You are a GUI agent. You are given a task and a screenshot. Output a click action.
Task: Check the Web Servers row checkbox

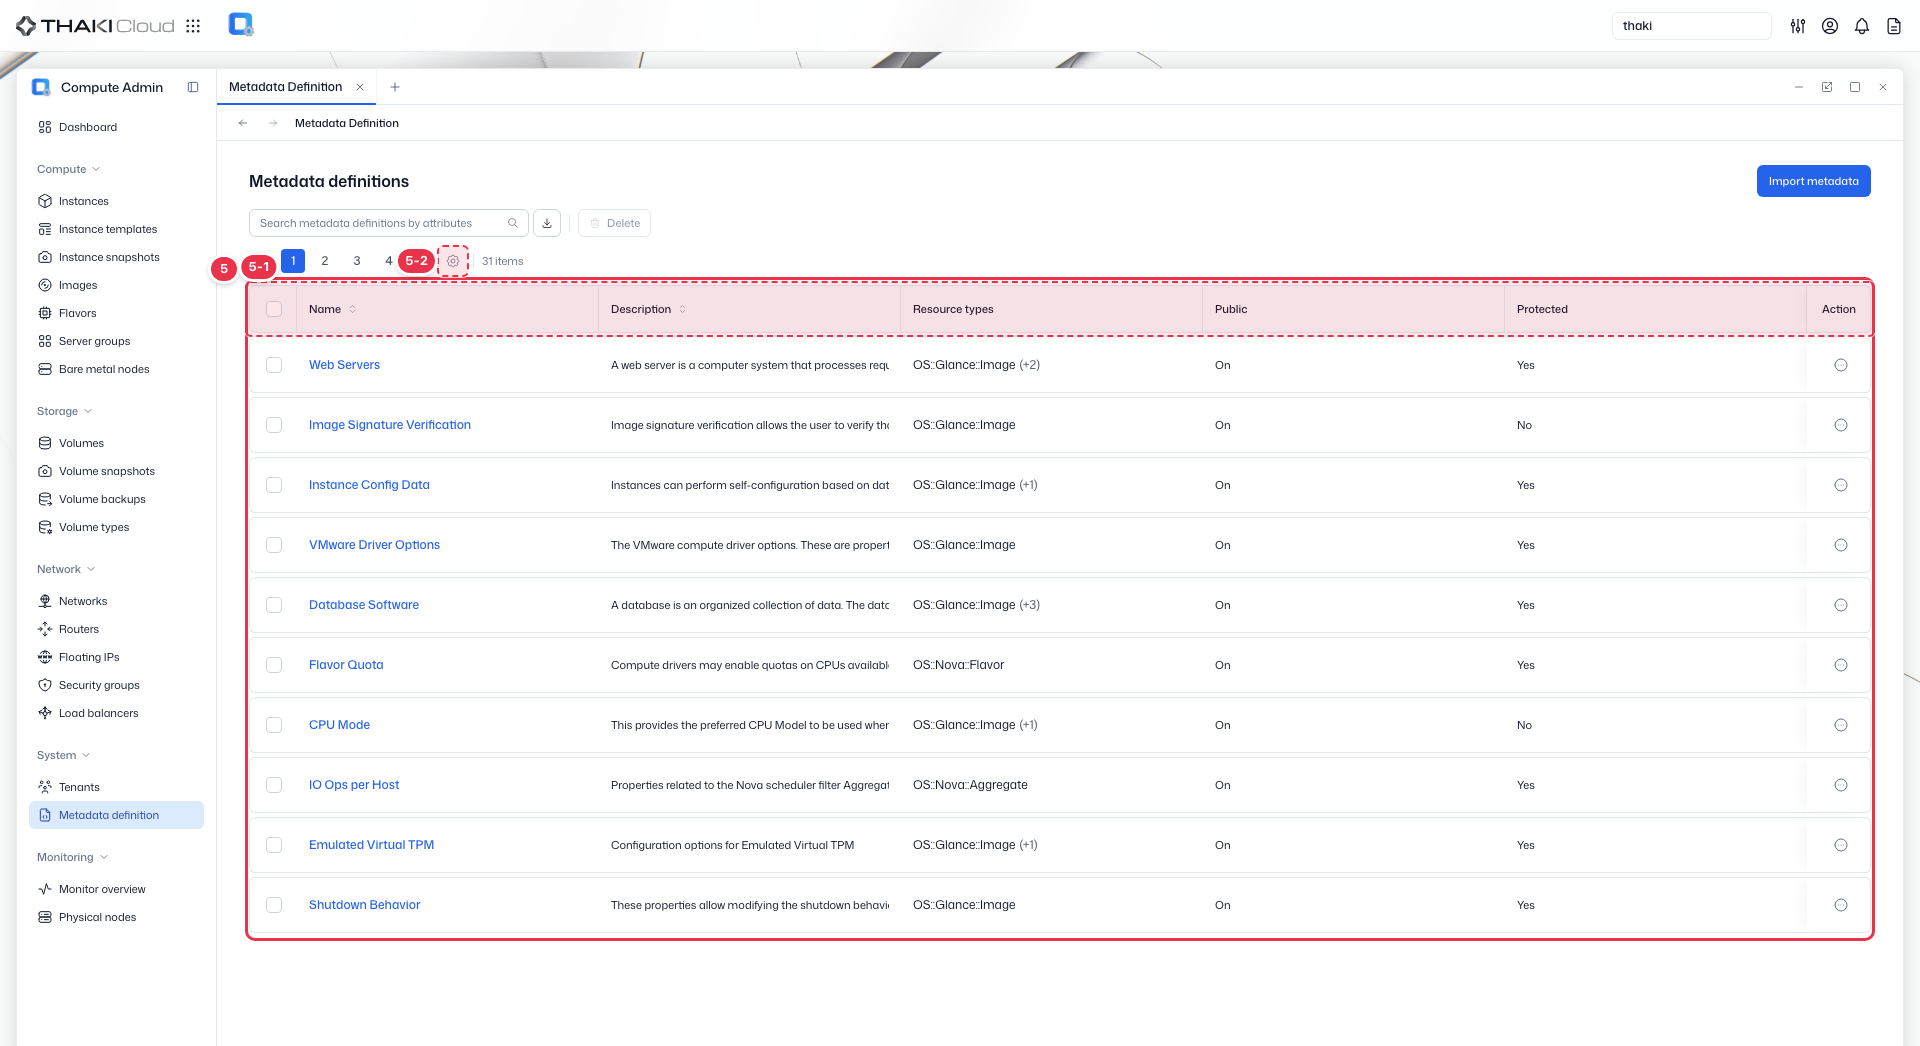click(274, 365)
